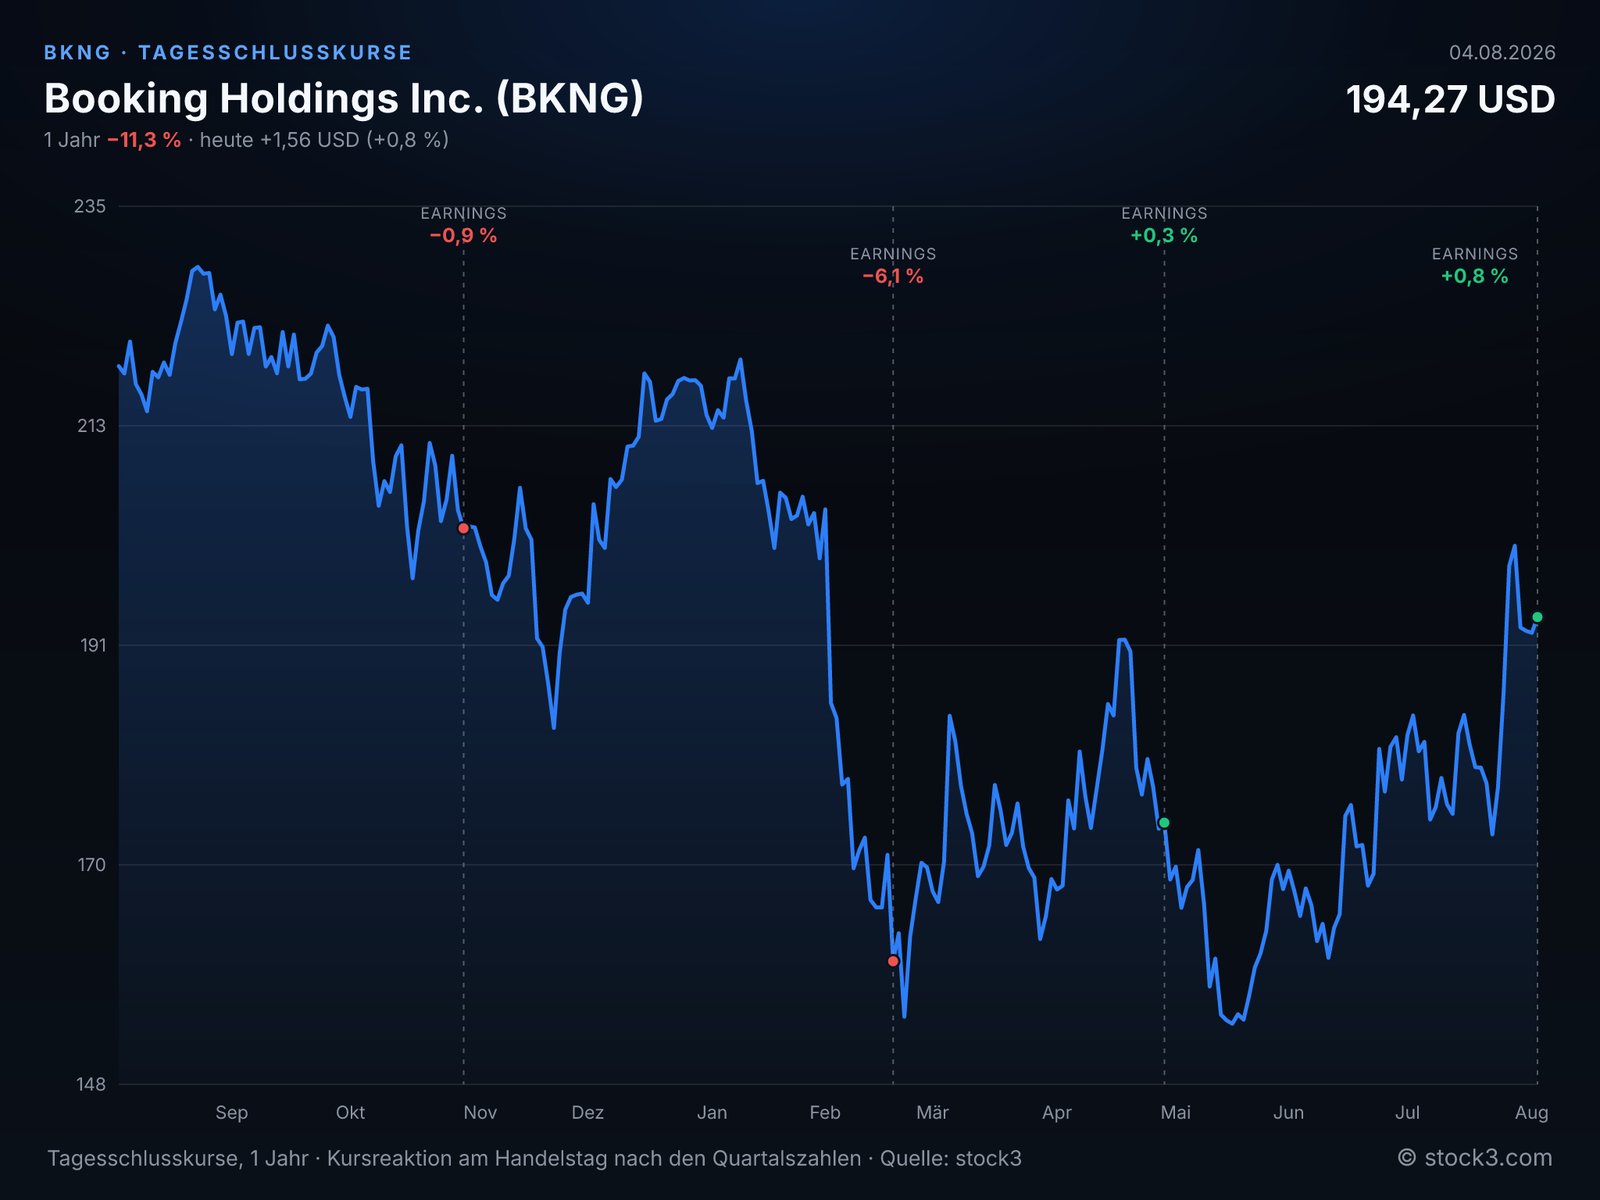
Task: Select the EARNINGS +0,3 % label
Action: pyautogui.click(x=1164, y=226)
